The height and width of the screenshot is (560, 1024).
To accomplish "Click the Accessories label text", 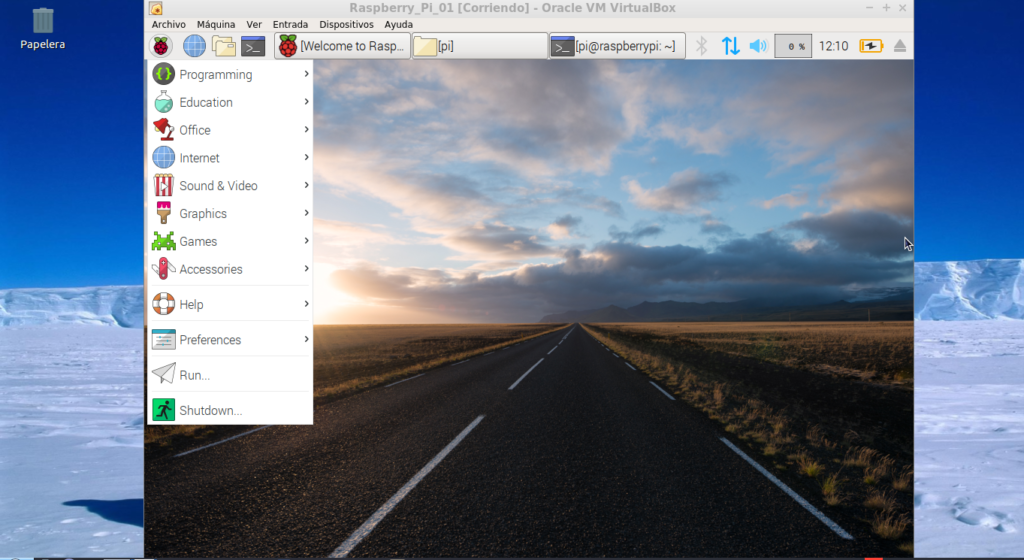I will point(211,270).
